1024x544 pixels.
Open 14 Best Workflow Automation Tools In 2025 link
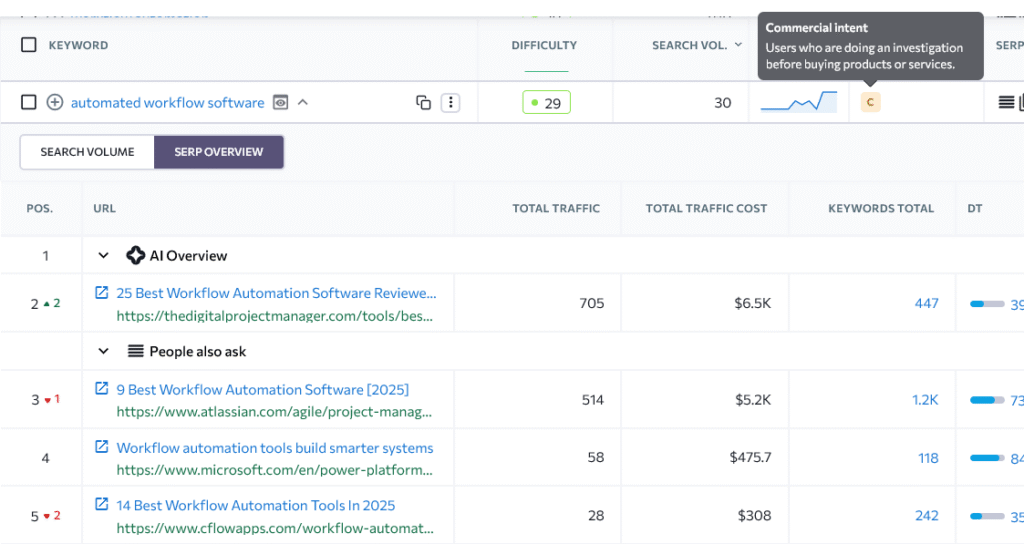(x=255, y=505)
